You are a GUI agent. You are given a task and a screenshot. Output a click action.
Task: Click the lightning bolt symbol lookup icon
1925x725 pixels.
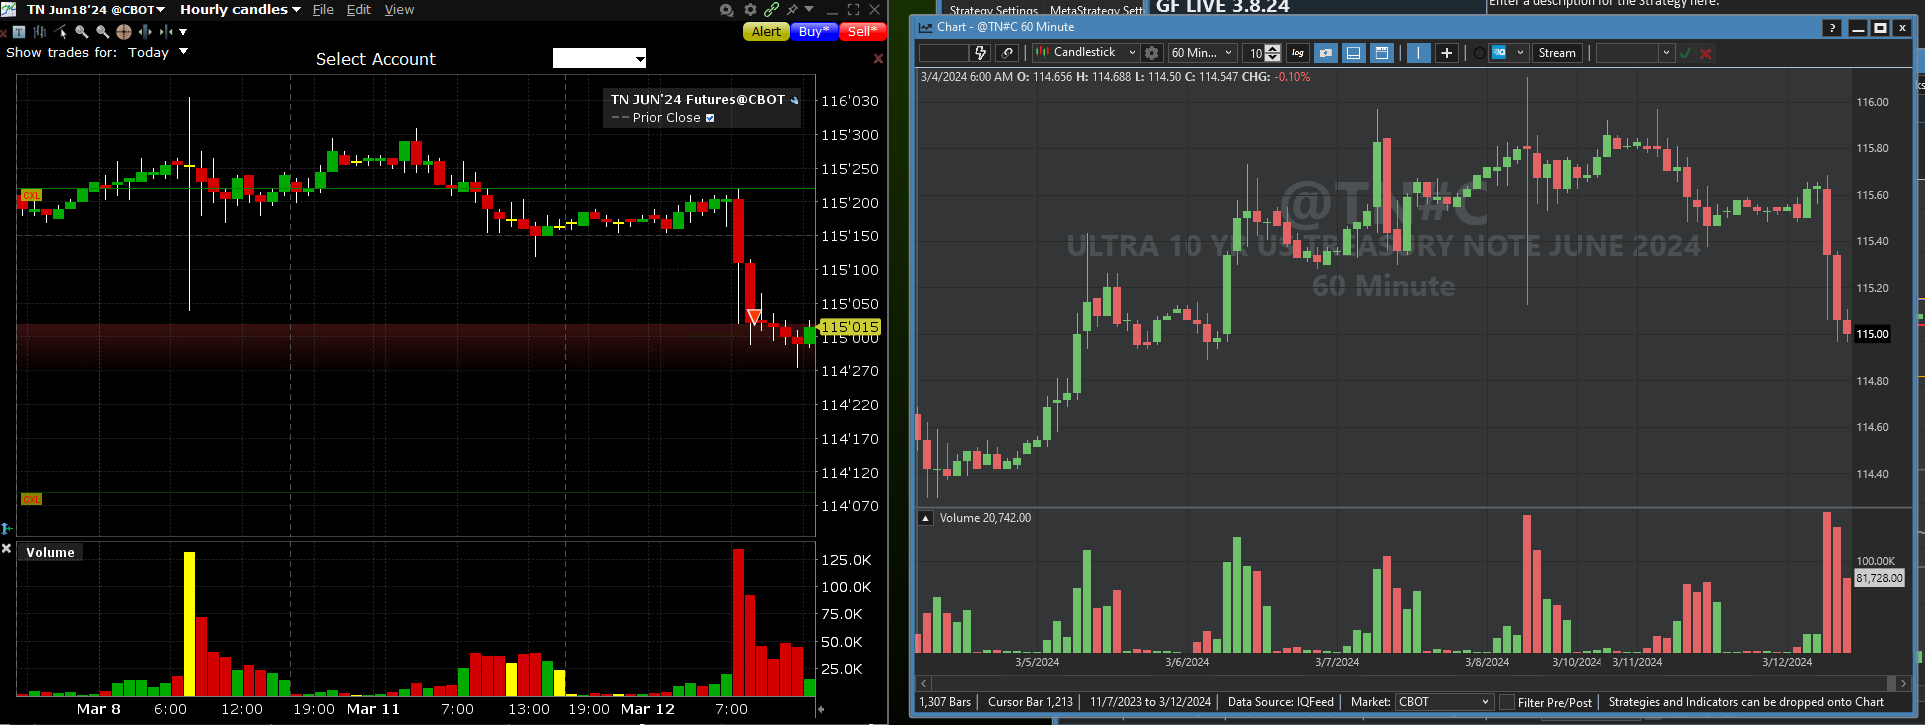click(x=981, y=53)
